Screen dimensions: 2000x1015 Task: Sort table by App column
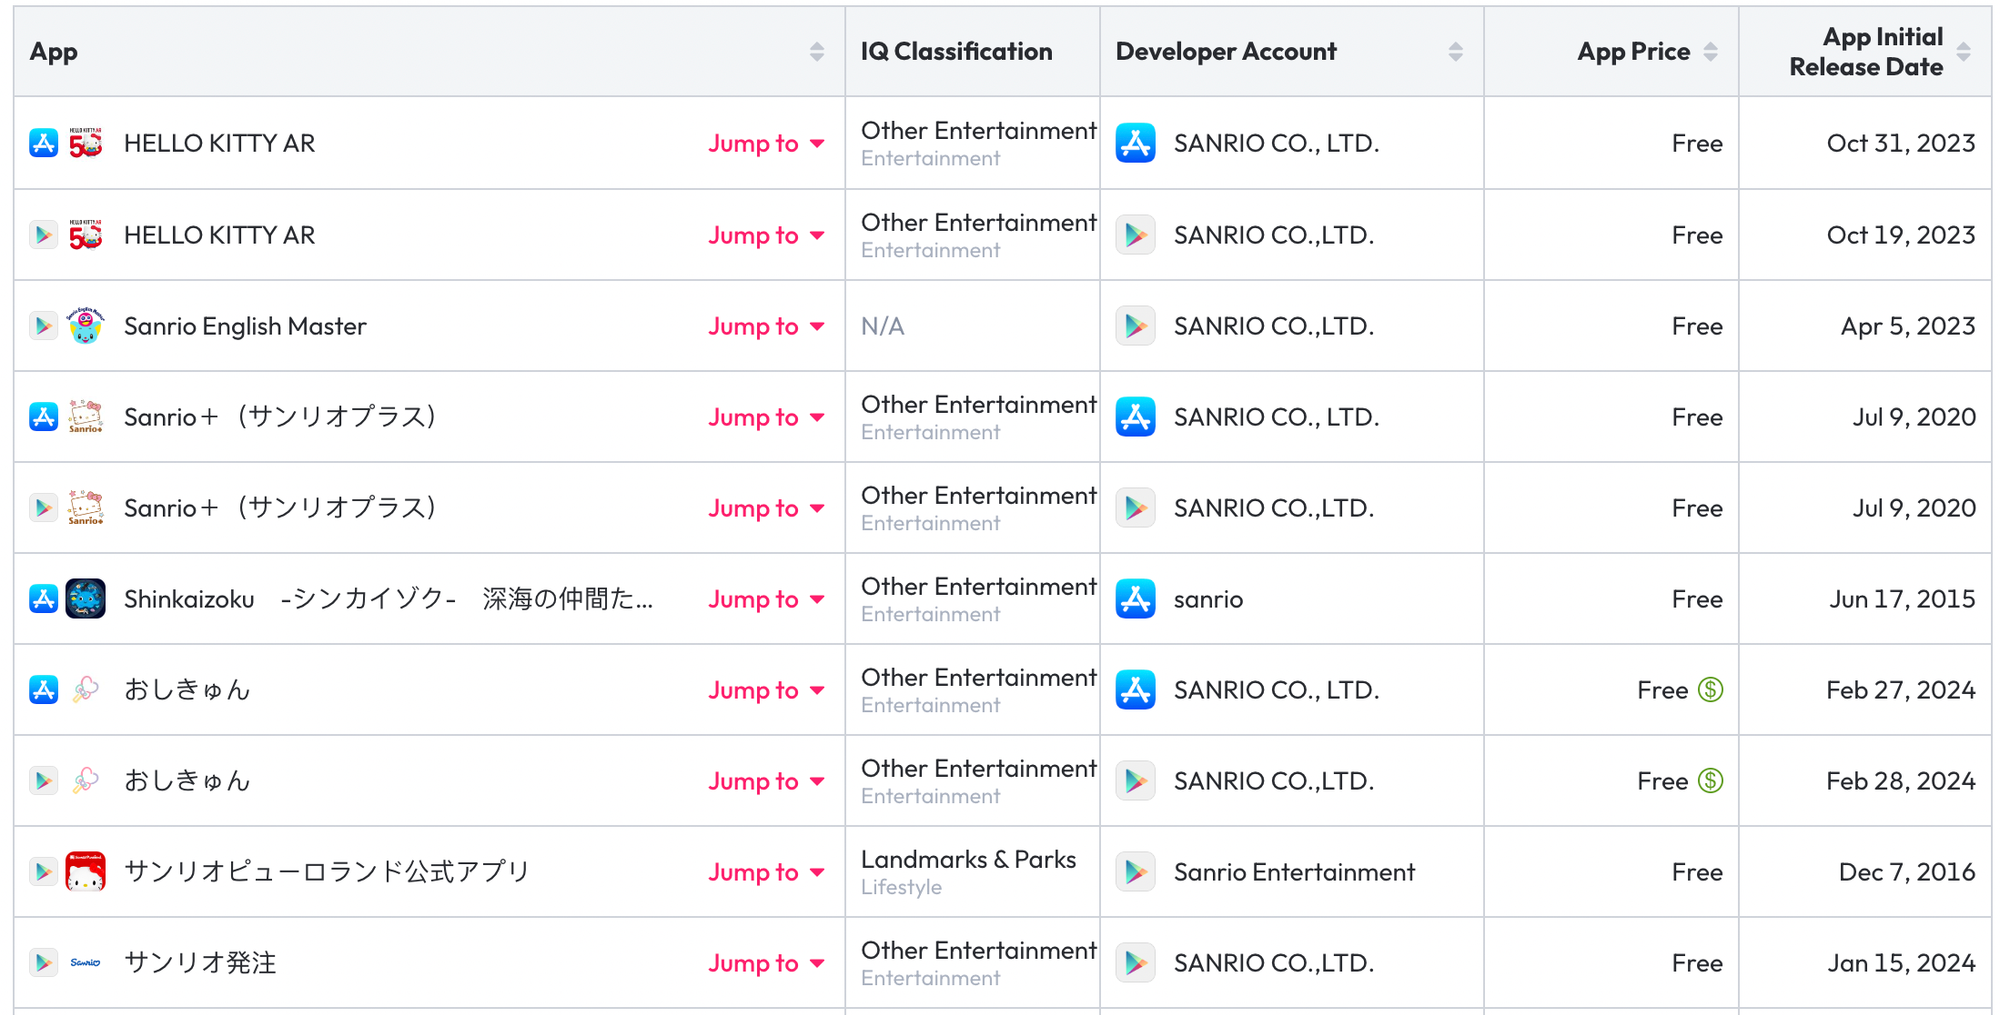coord(816,52)
